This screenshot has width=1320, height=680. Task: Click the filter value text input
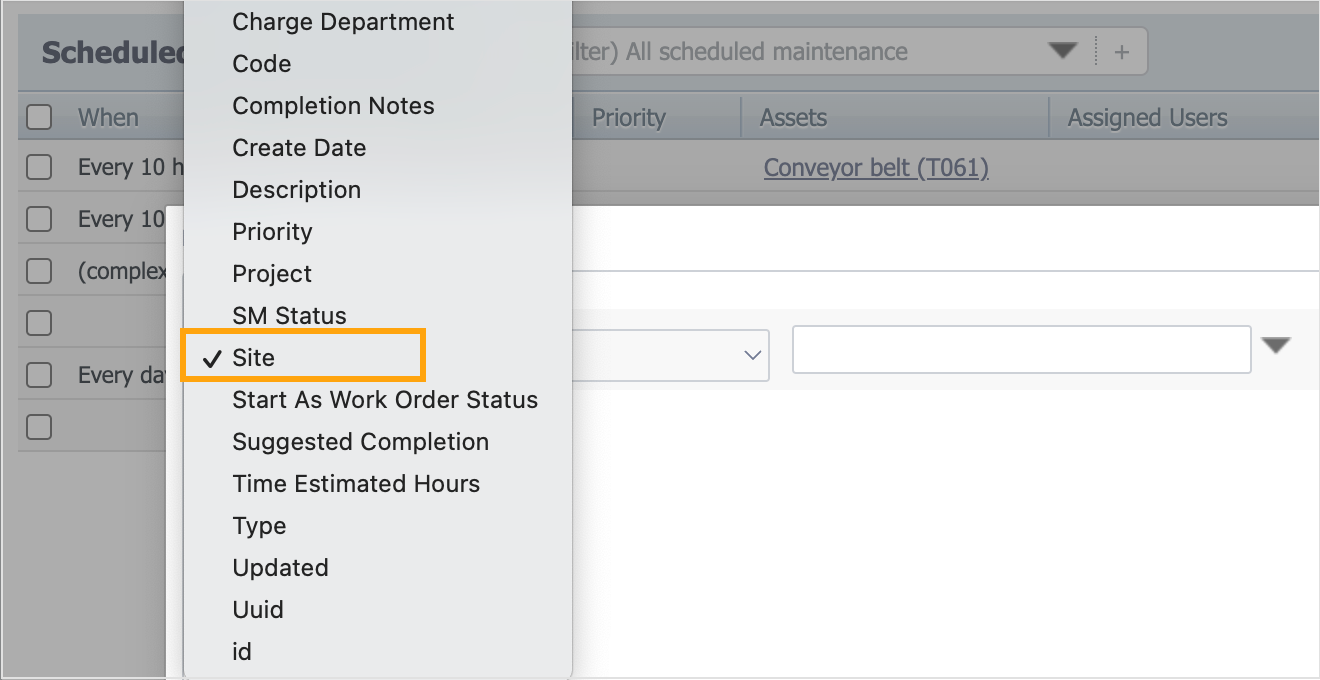click(1020, 350)
